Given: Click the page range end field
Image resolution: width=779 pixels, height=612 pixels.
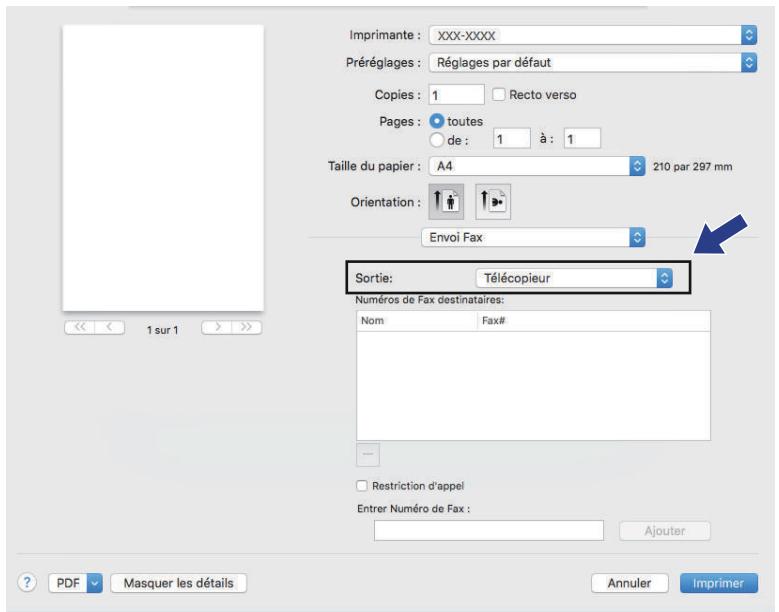Looking at the screenshot, I should pyautogui.click(x=582, y=139).
